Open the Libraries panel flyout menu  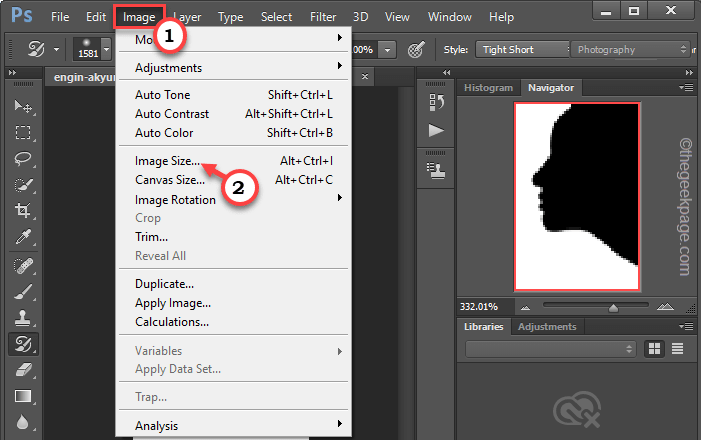pos(686,326)
